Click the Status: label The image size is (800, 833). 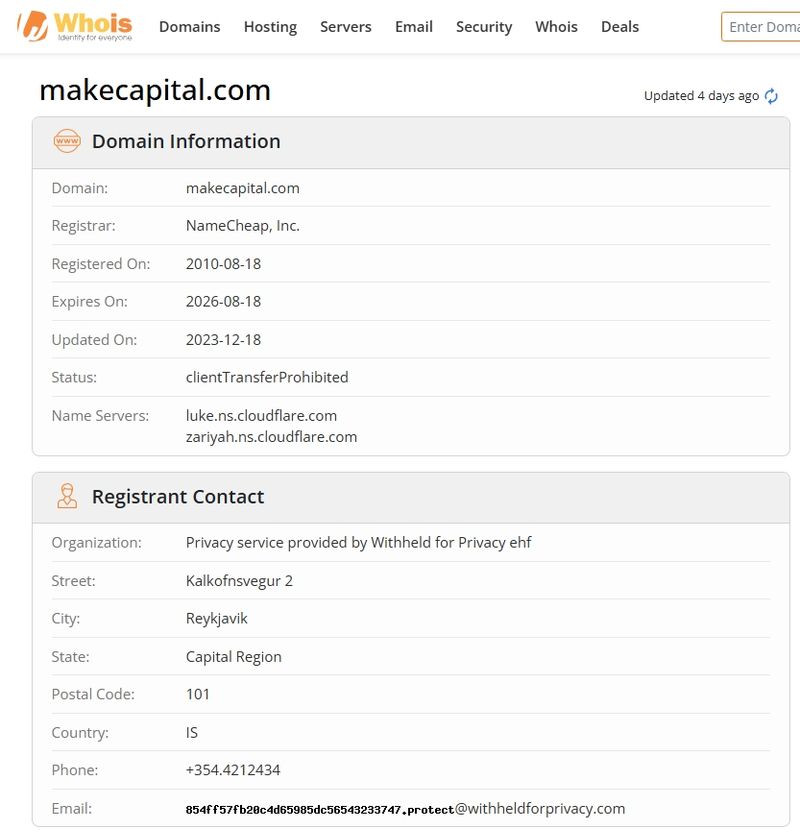click(x=74, y=378)
